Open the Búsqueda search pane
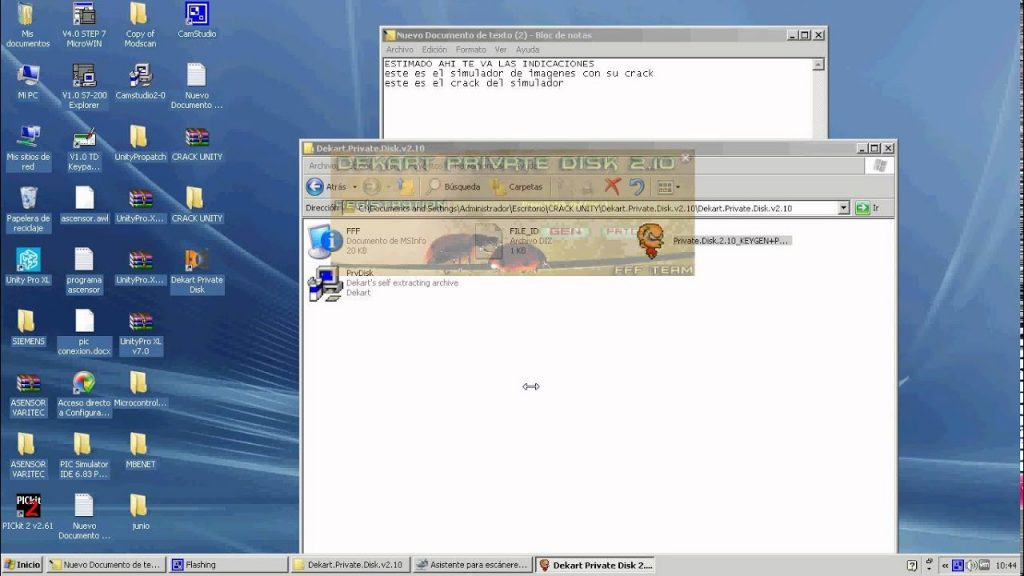Screen dimensions: 1024x576 [x=454, y=187]
